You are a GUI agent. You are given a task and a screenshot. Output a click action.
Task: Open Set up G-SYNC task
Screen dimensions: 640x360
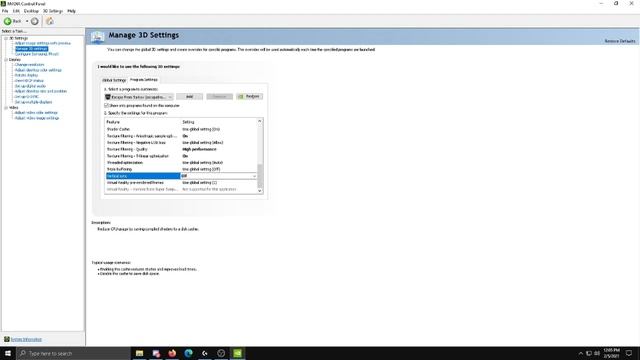[27, 97]
